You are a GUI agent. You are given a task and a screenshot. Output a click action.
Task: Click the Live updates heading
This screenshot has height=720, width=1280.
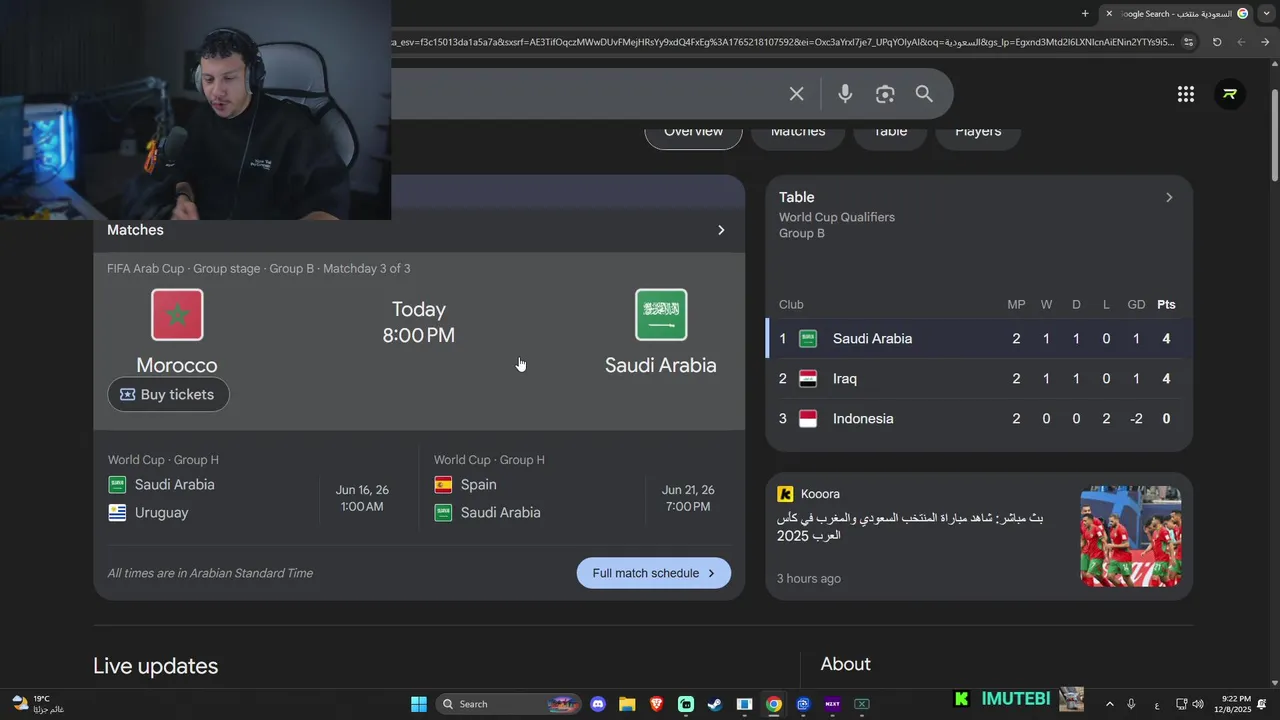[x=155, y=666]
